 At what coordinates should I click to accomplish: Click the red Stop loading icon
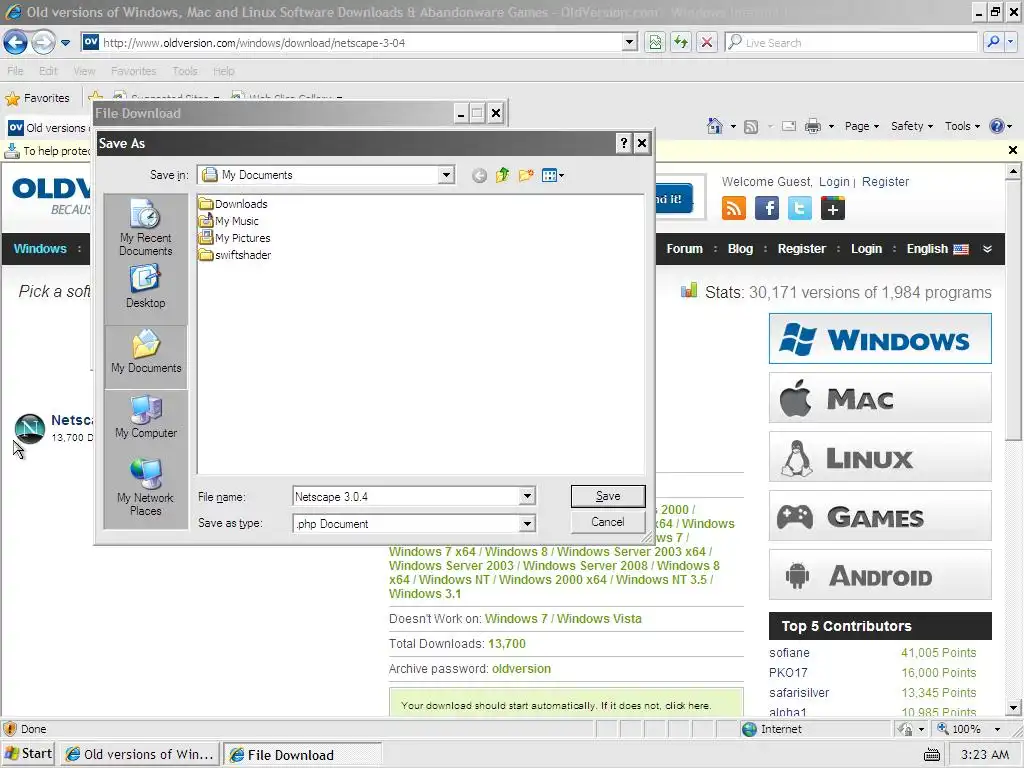coord(707,42)
